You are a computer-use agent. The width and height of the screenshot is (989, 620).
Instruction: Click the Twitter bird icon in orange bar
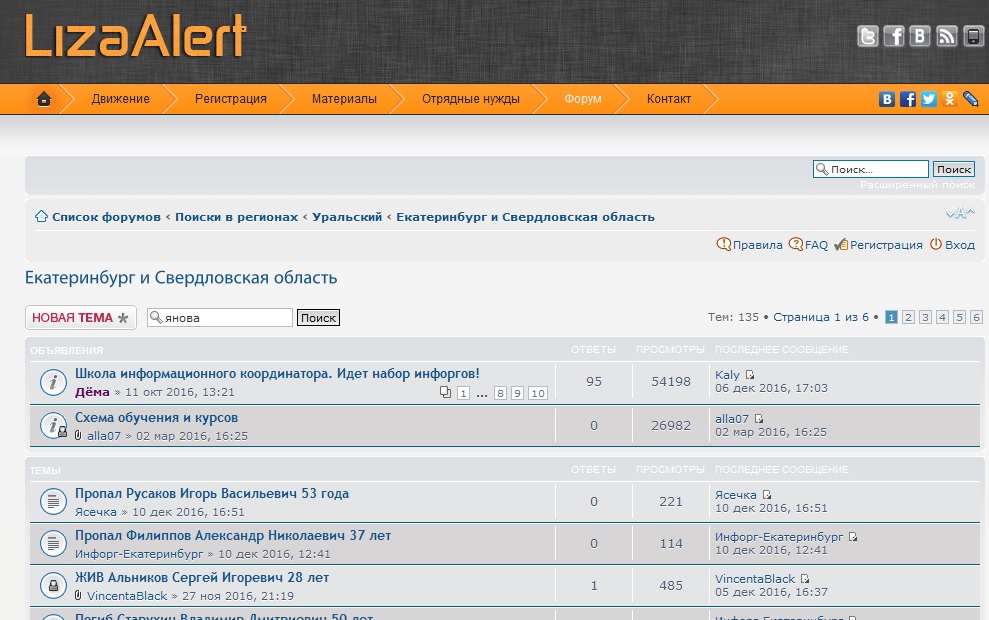(x=928, y=99)
